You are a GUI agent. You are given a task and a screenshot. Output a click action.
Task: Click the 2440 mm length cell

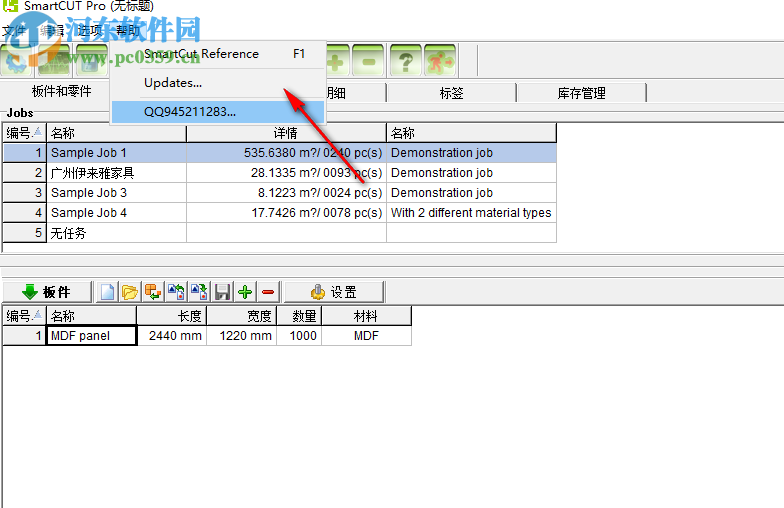coord(172,336)
